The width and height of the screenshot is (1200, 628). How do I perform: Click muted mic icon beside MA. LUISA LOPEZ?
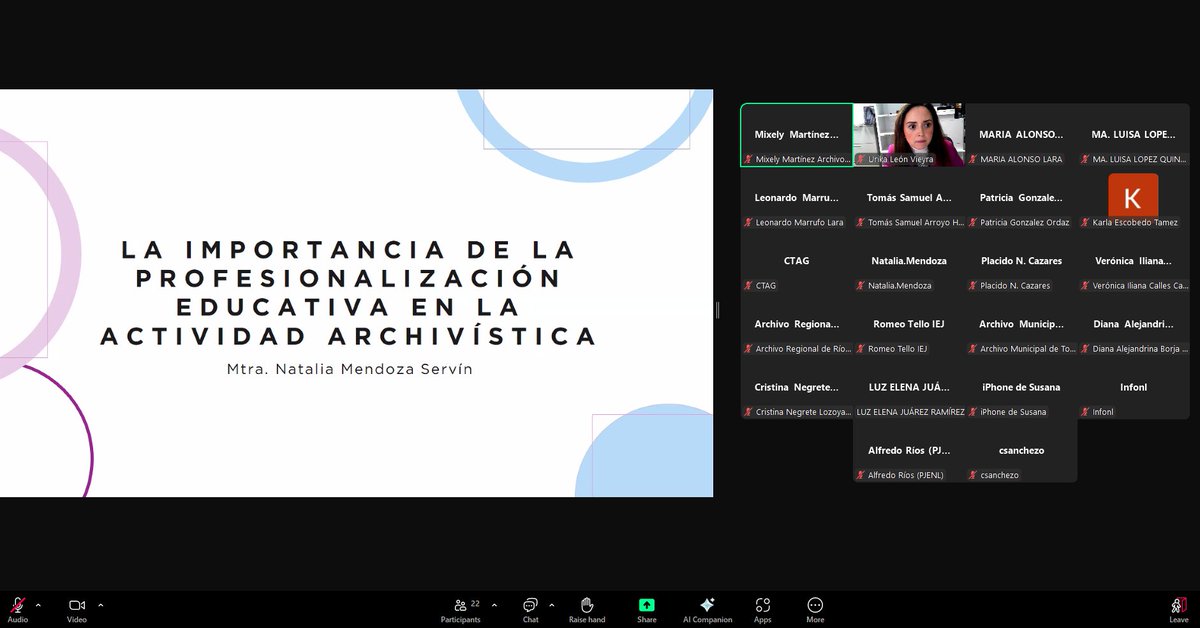pyautogui.click(x=1086, y=159)
